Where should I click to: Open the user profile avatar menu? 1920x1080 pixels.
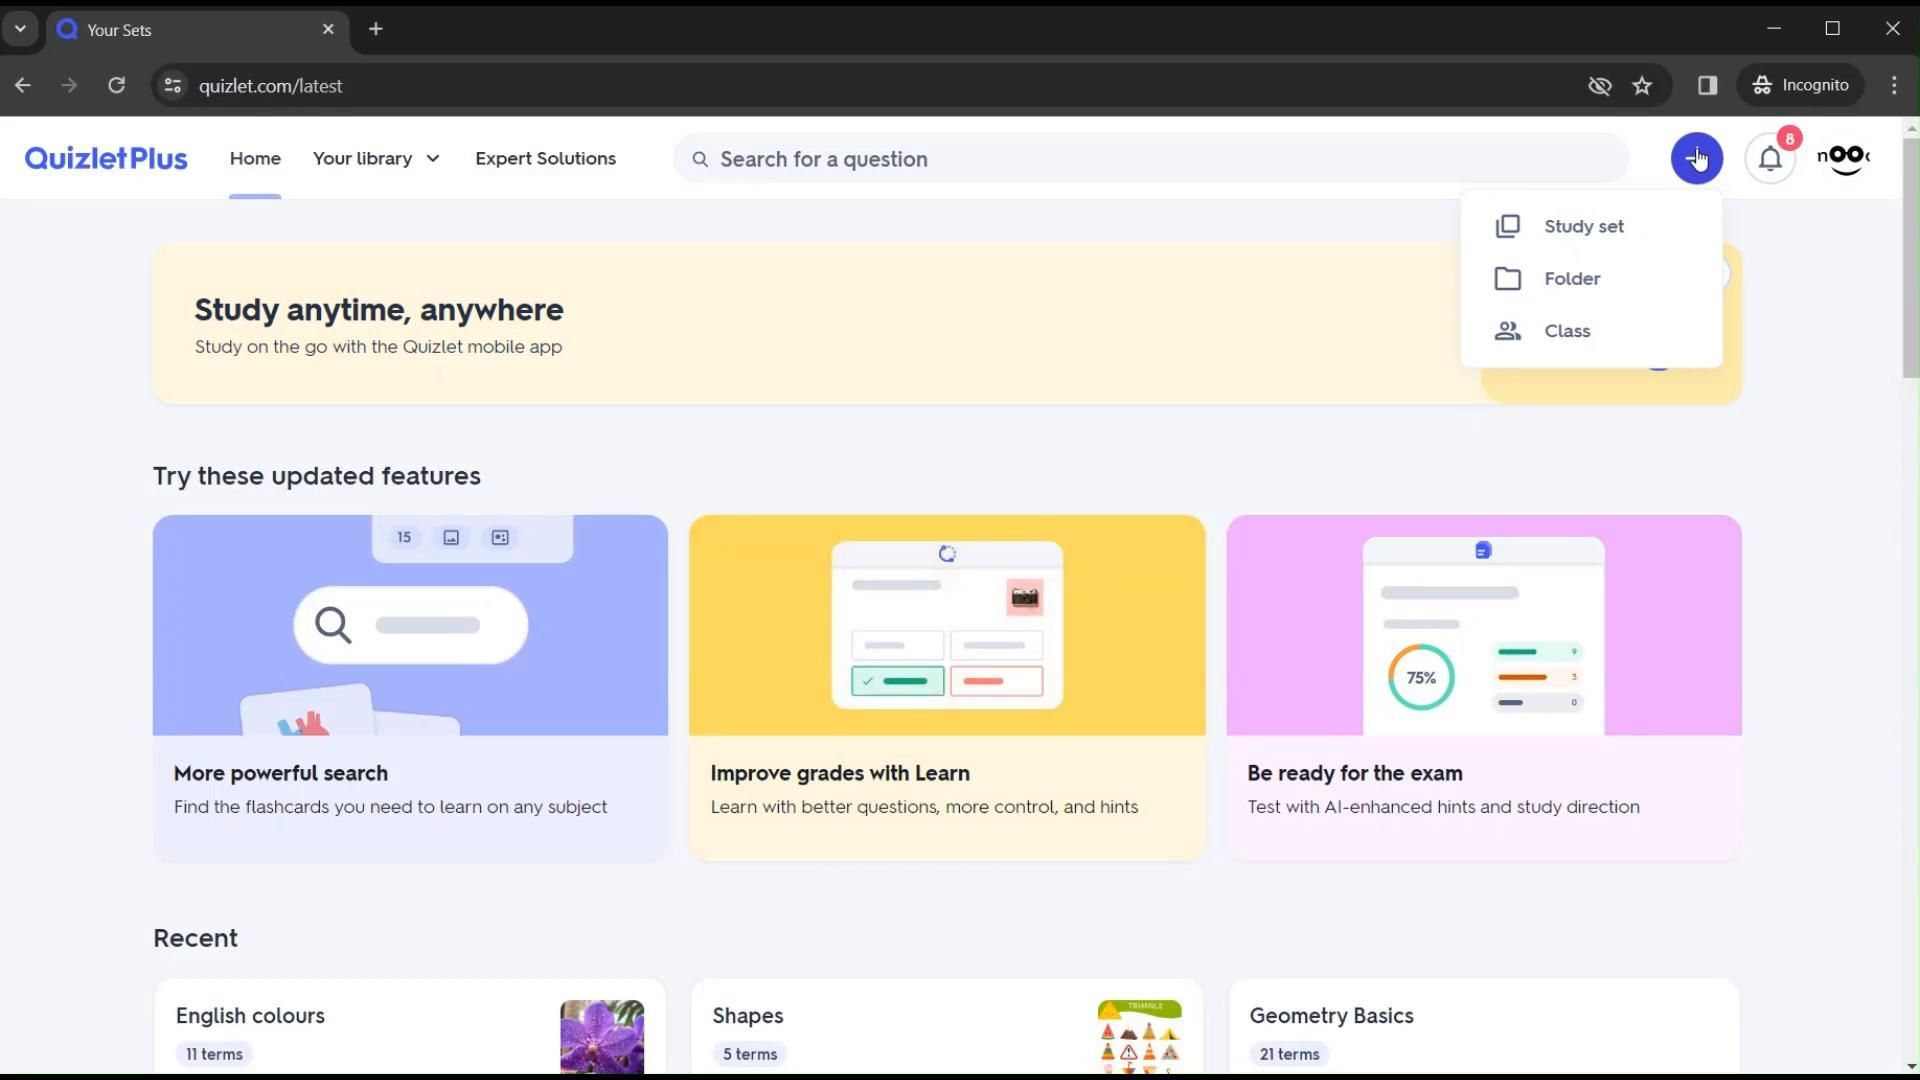(1843, 158)
